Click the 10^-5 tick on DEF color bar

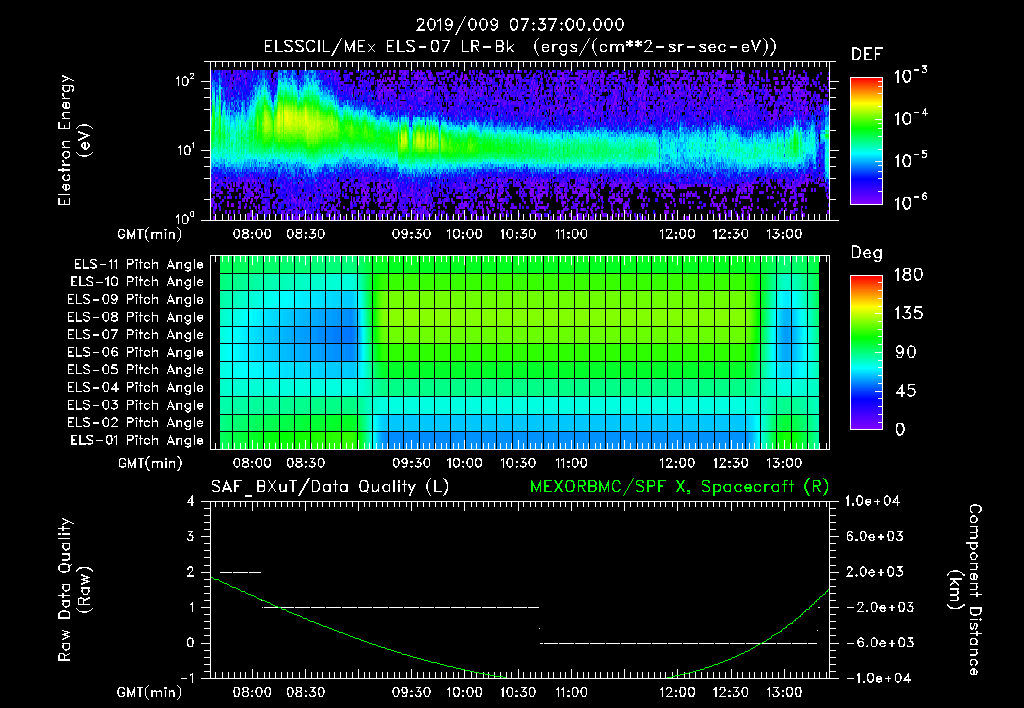tap(910, 160)
